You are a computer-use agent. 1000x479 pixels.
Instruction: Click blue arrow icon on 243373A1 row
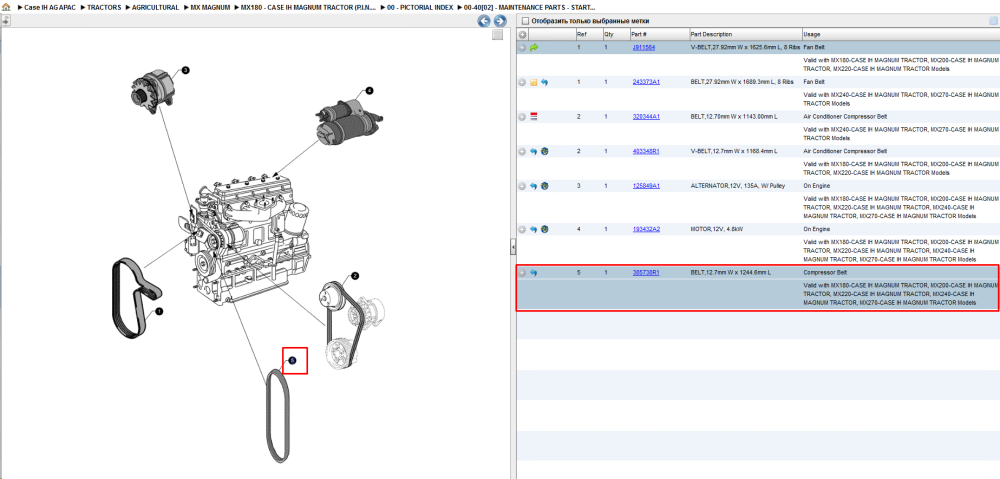tap(544, 82)
